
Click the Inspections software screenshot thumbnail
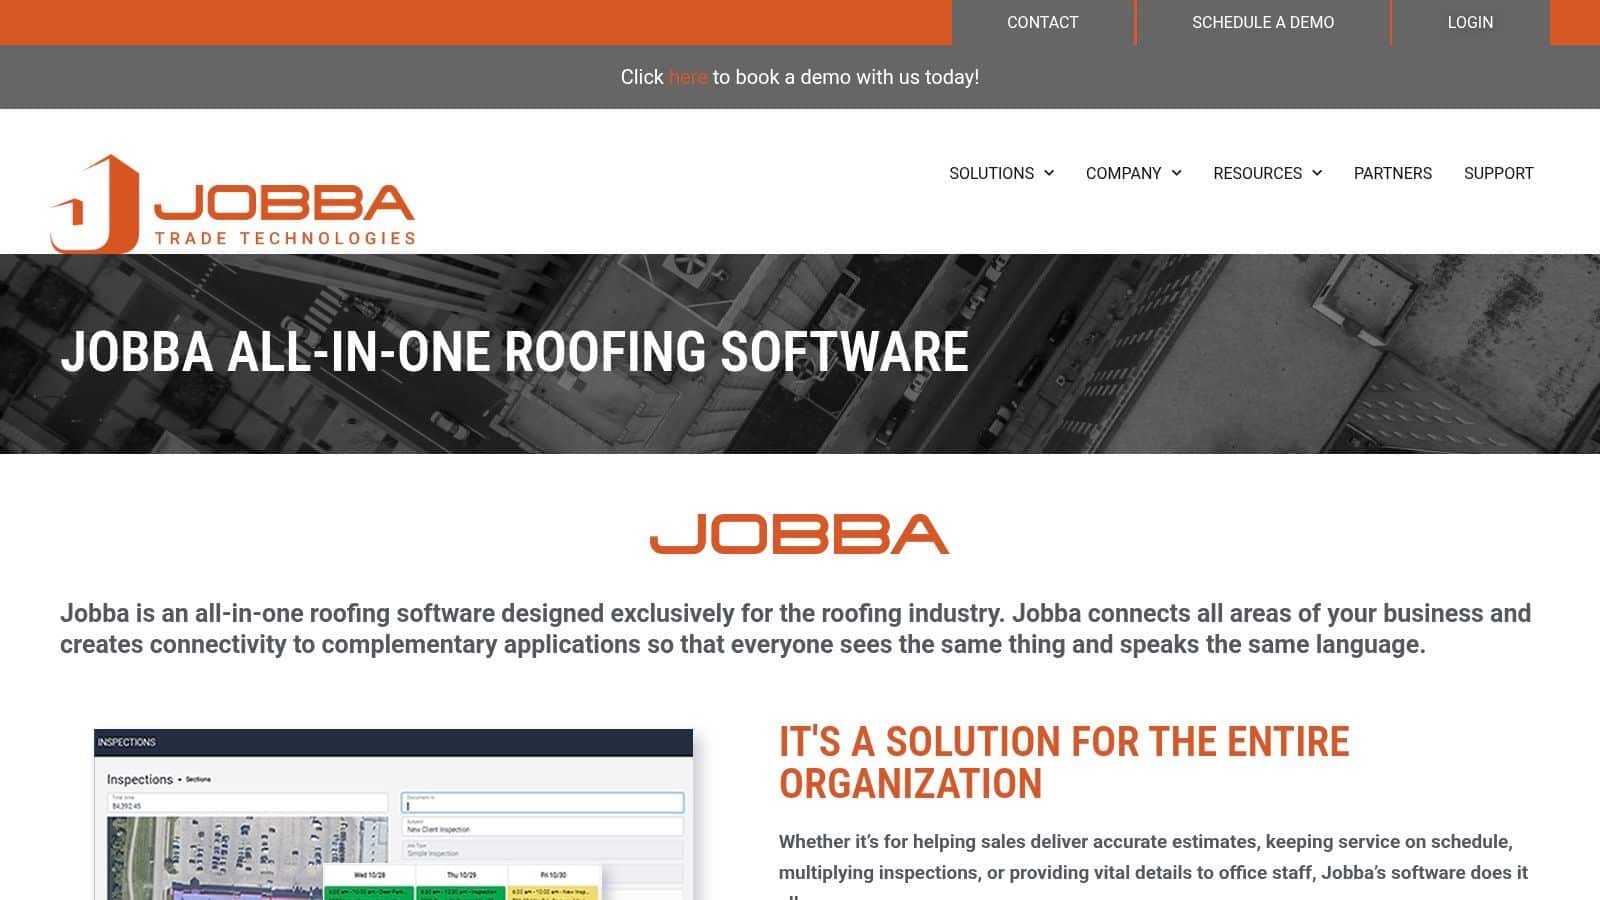[x=393, y=814]
